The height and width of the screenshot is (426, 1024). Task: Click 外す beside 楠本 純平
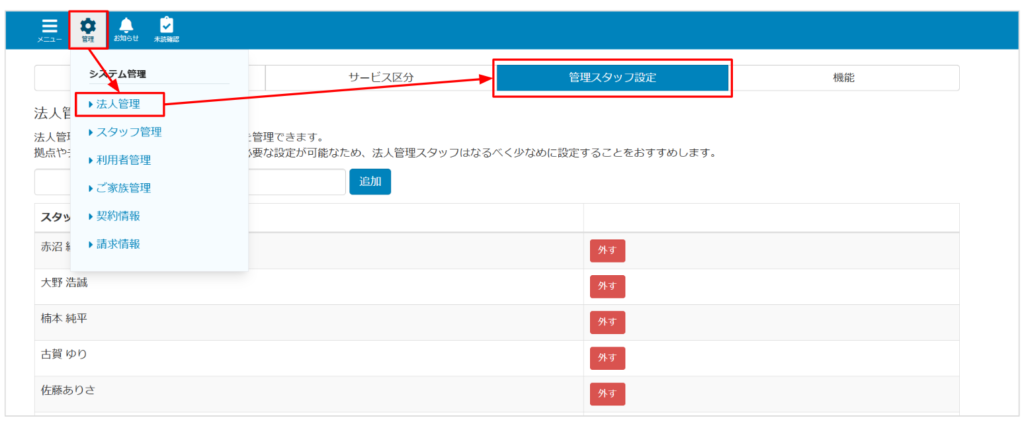[607, 322]
